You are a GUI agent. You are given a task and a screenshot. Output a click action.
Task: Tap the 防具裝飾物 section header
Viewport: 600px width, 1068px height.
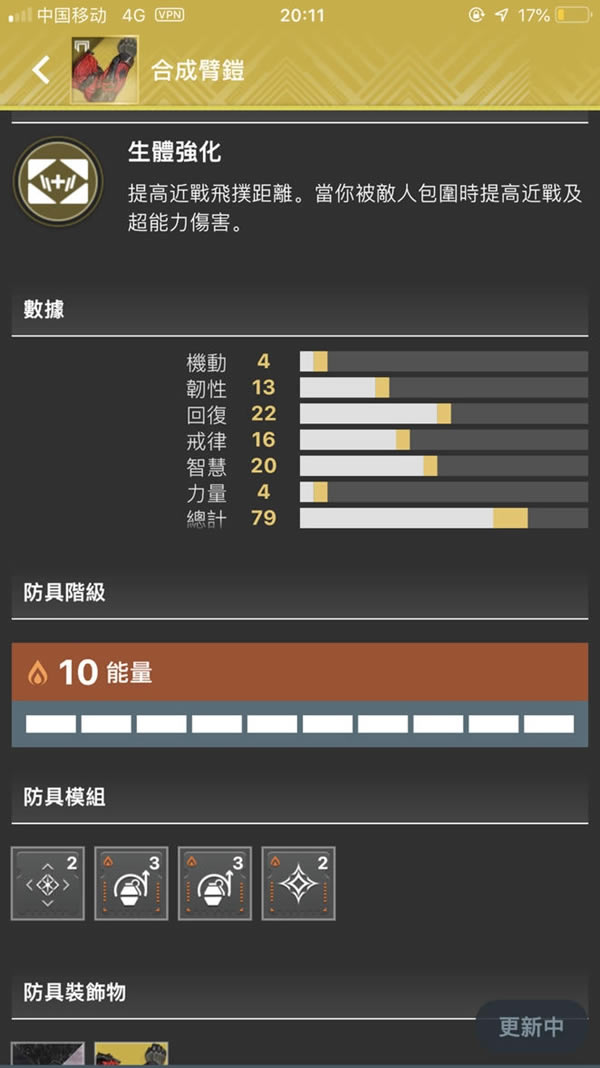75,992
